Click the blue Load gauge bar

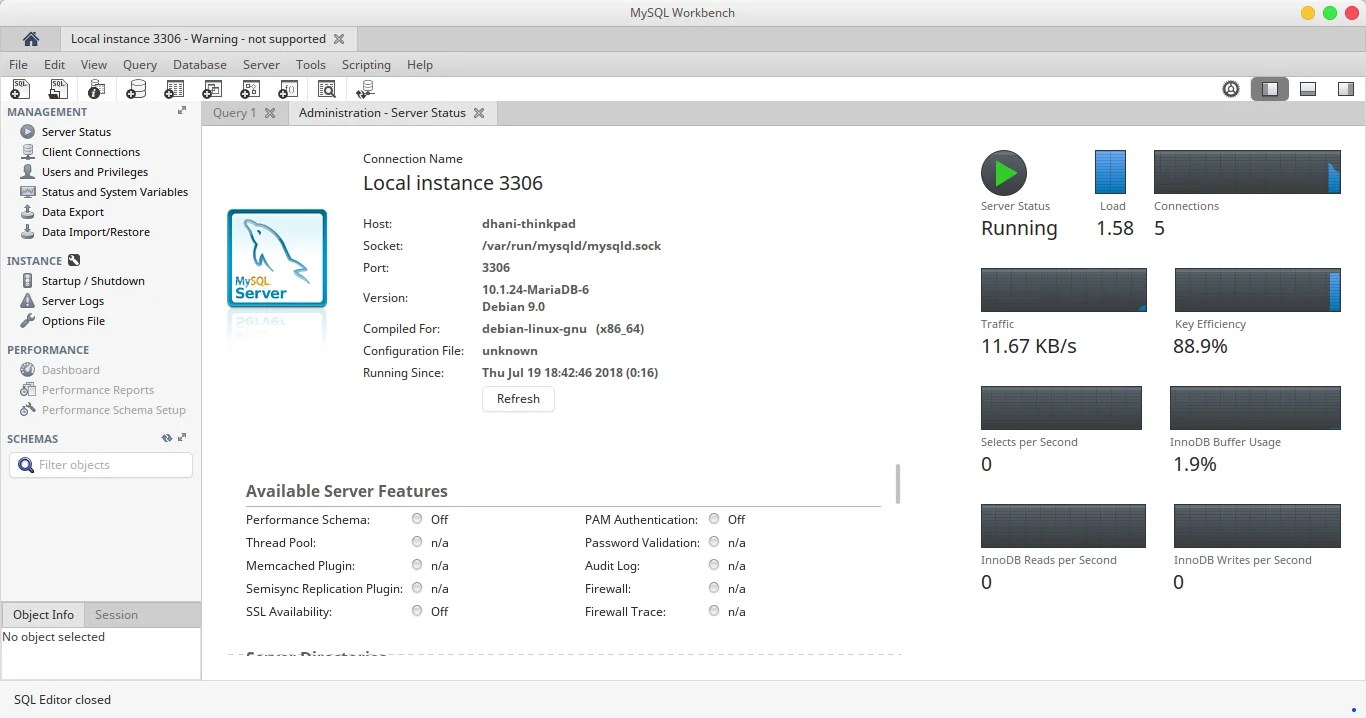(x=1110, y=172)
